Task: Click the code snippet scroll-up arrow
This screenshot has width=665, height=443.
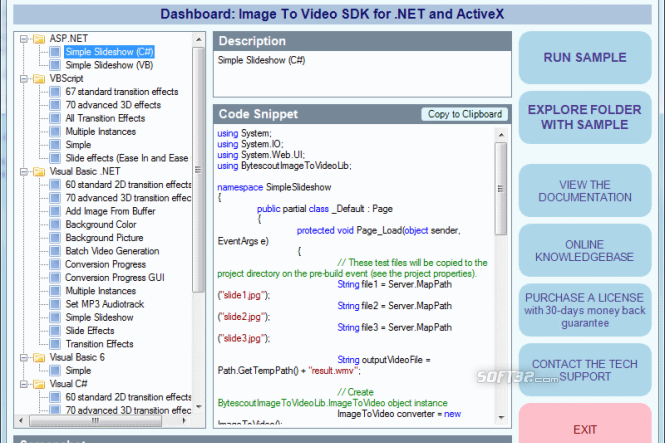Action: pos(501,135)
